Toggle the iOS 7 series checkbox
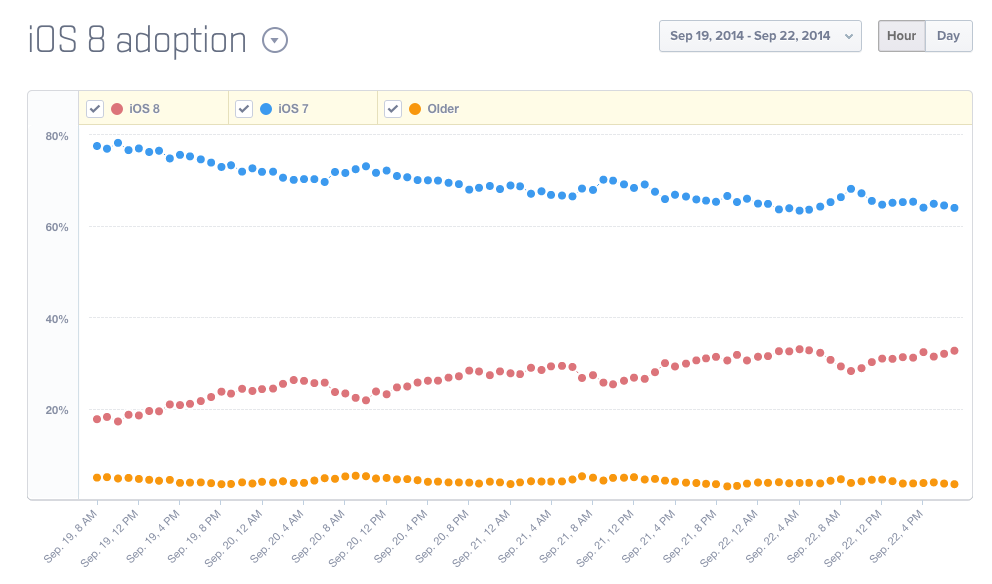This screenshot has width=992, height=584. [244, 109]
